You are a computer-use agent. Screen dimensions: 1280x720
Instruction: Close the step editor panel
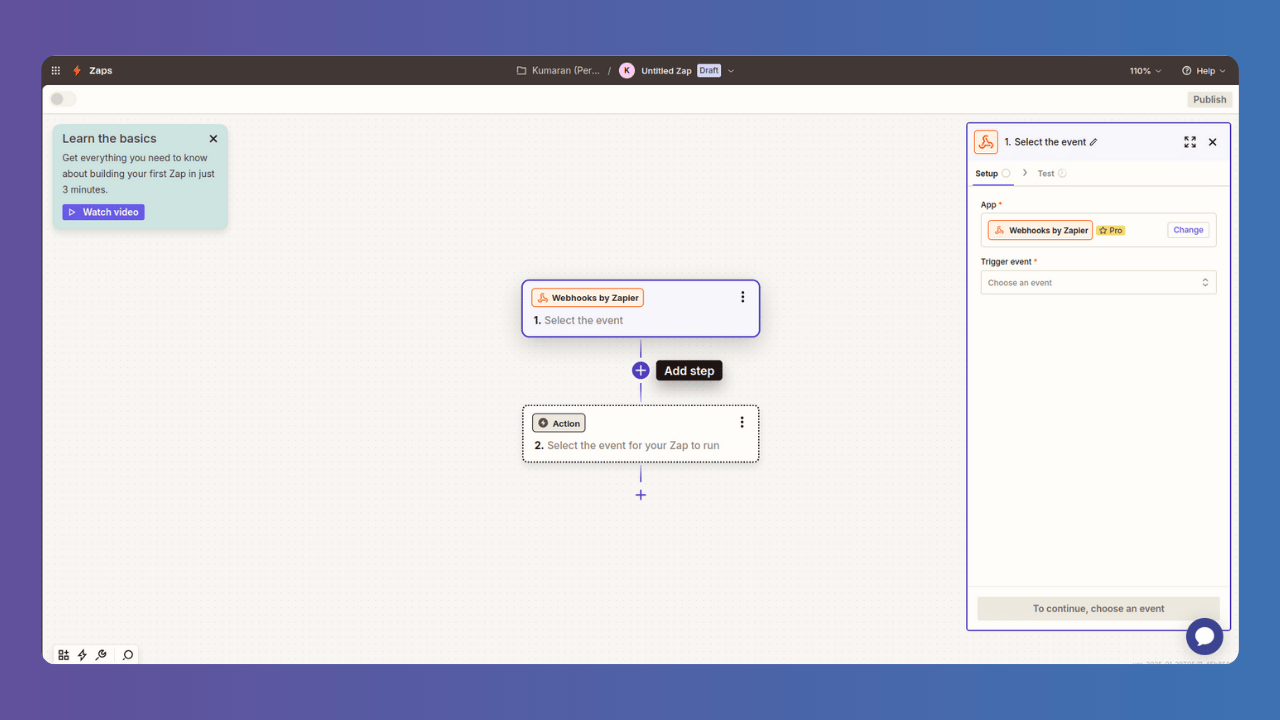pyautogui.click(x=1213, y=142)
